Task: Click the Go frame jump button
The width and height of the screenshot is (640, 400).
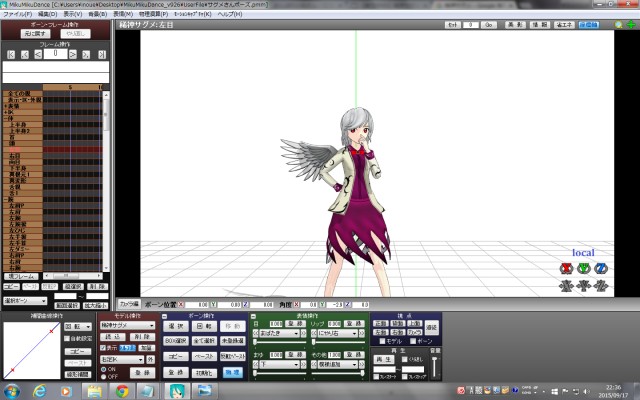Action: 489,25
